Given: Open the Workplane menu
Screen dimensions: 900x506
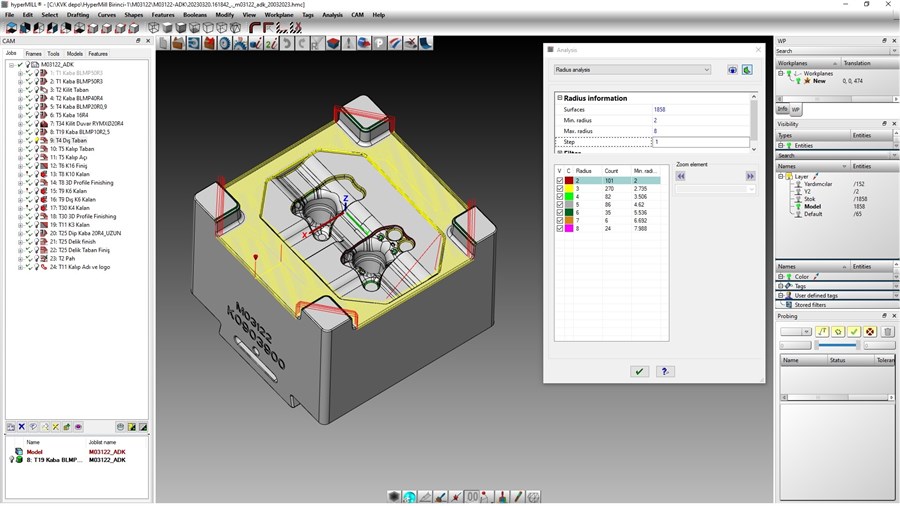Looking at the screenshot, I should 279,15.
